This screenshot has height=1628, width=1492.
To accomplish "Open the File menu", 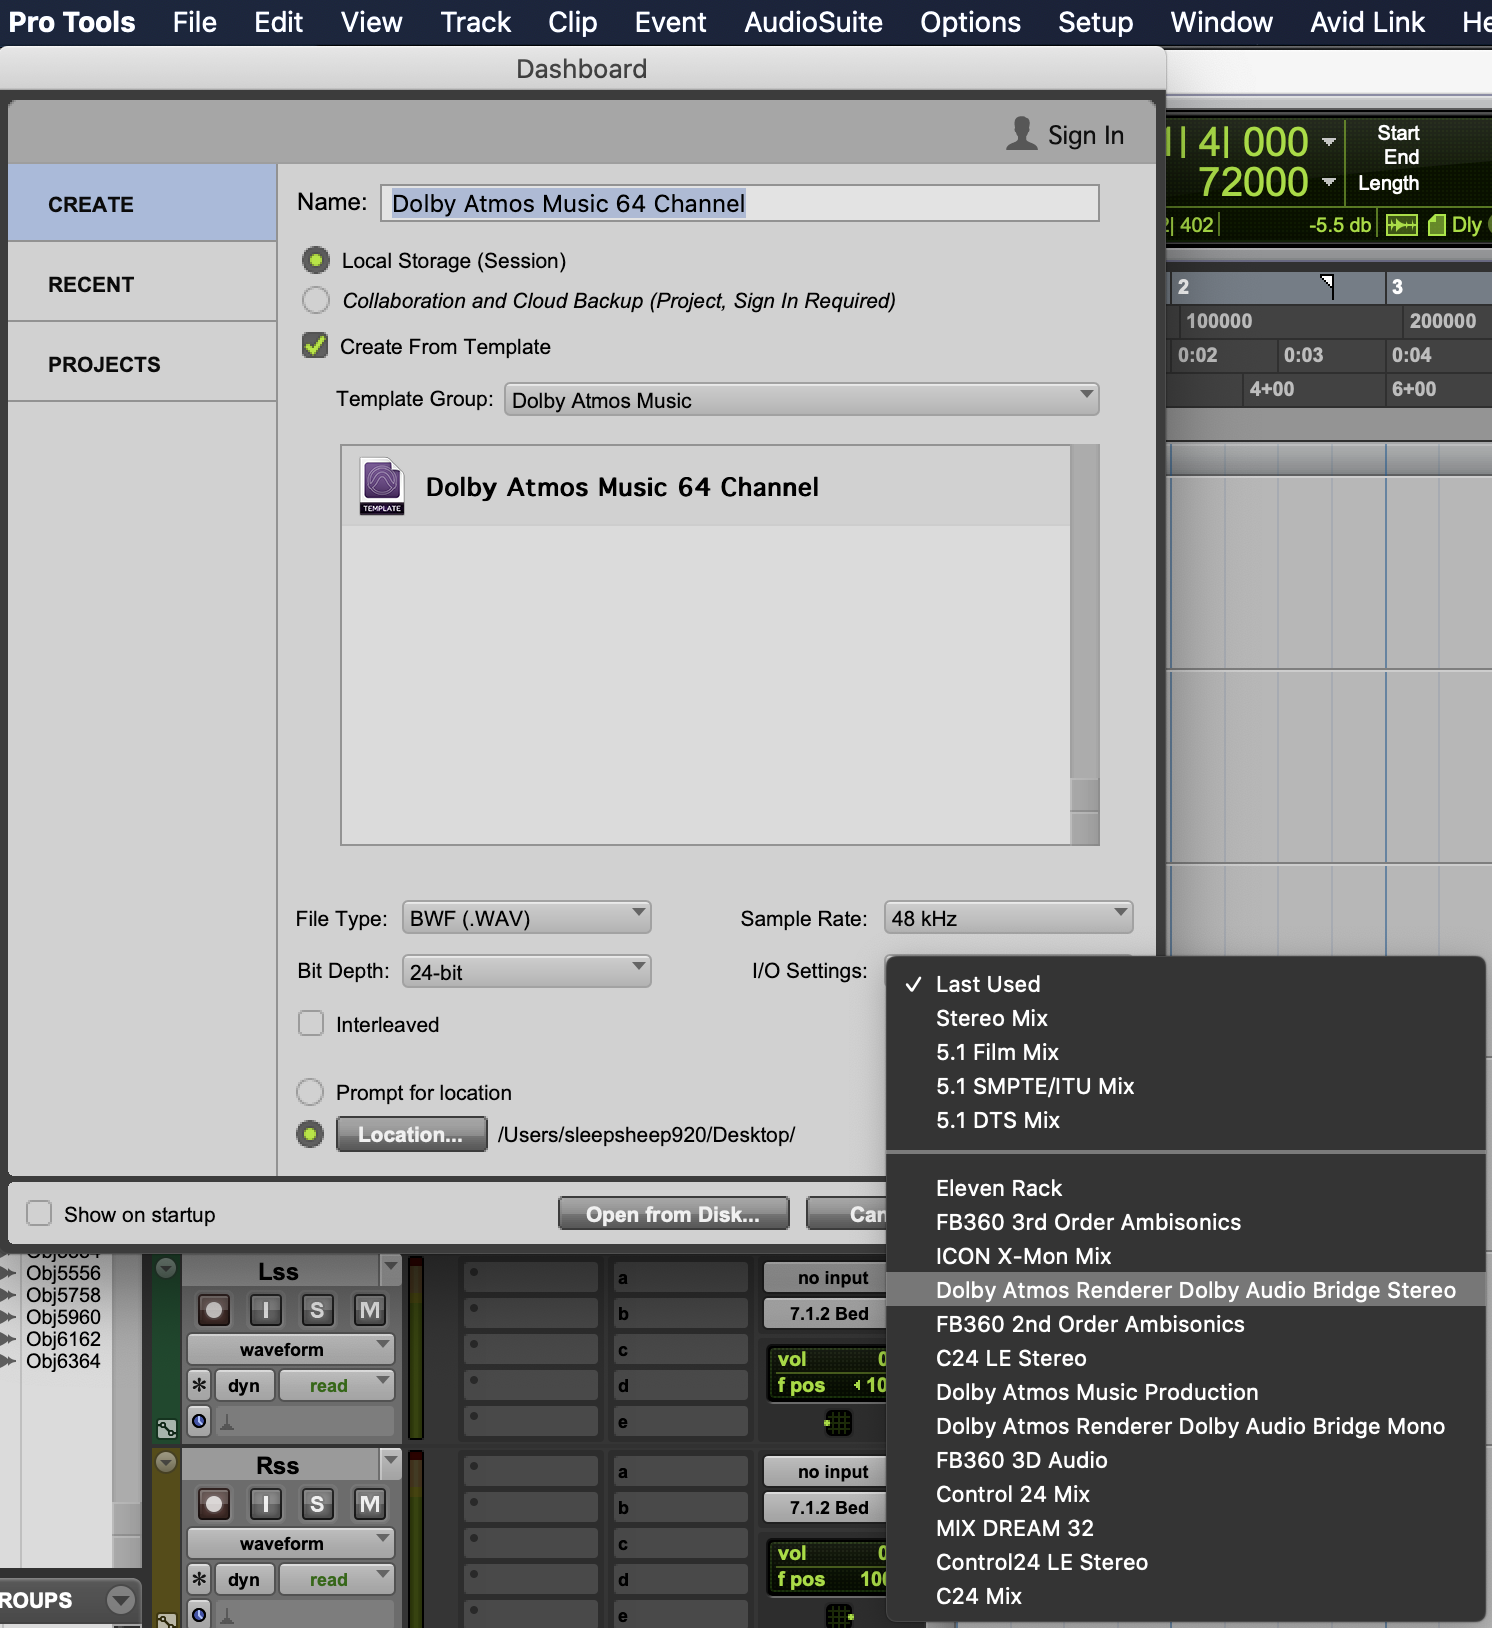I will click(194, 22).
